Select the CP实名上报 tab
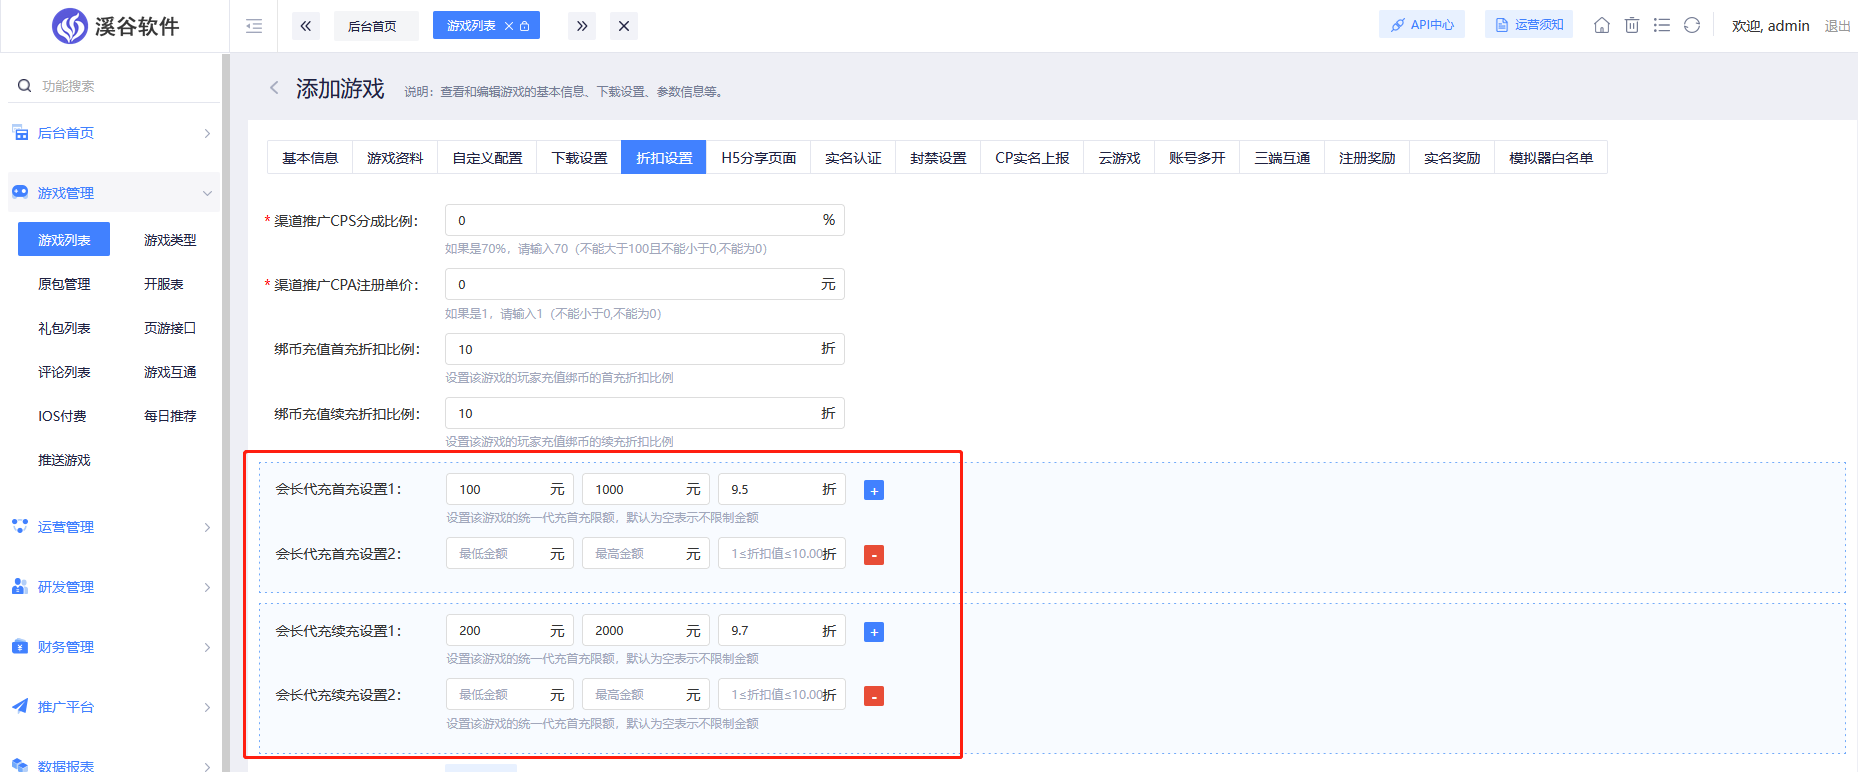 point(1032,158)
